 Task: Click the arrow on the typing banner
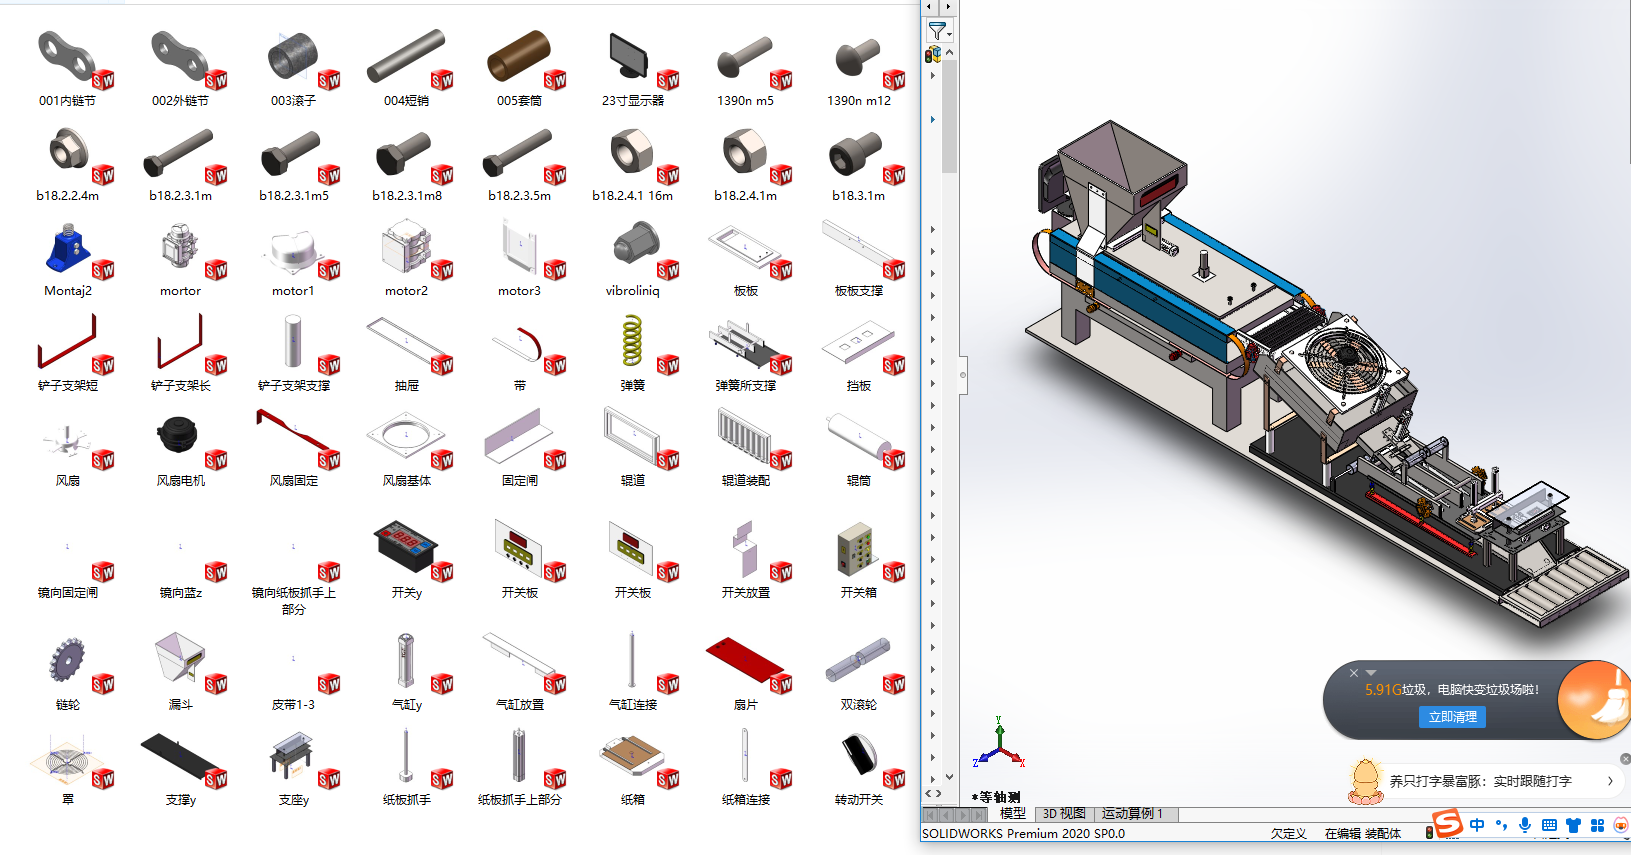point(1610,781)
